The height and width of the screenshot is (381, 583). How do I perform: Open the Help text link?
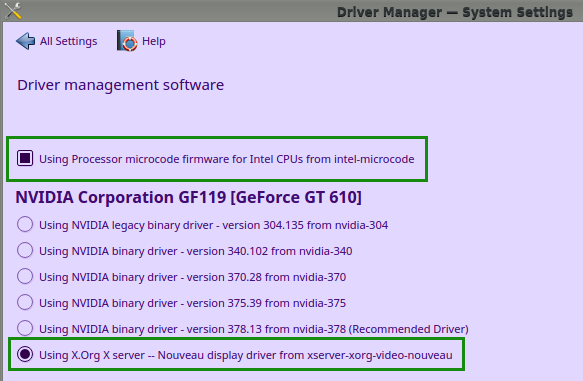pos(154,41)
